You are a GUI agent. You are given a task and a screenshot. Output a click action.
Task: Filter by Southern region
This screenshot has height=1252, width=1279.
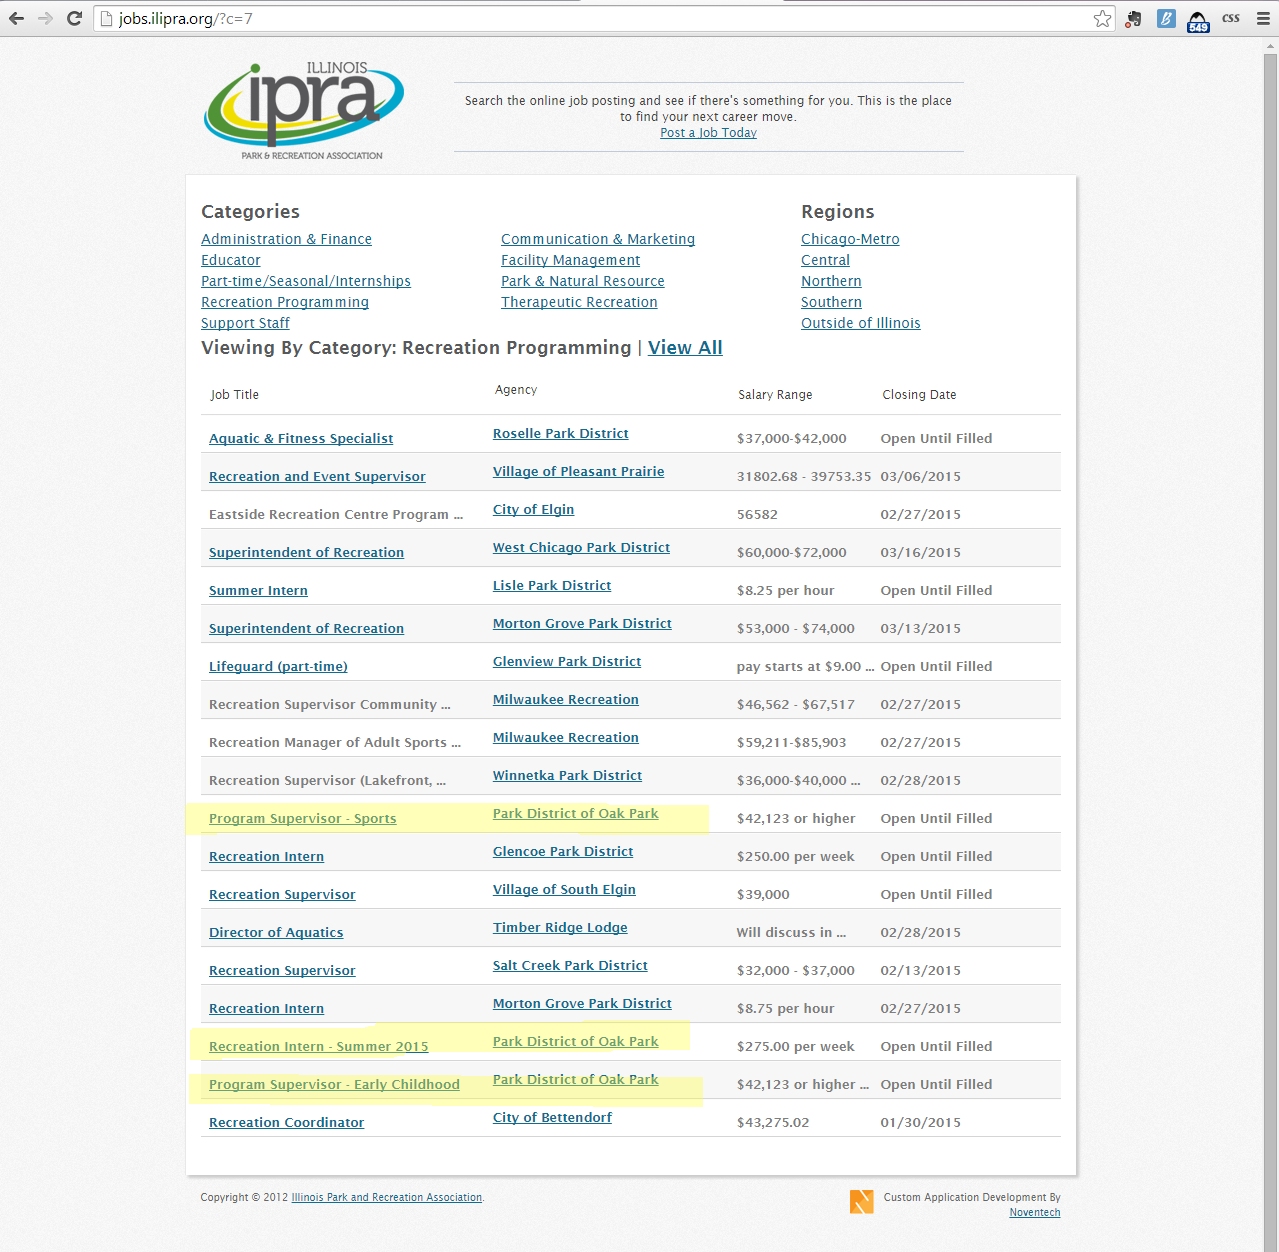pyautogui.click(x=831, y=302)
